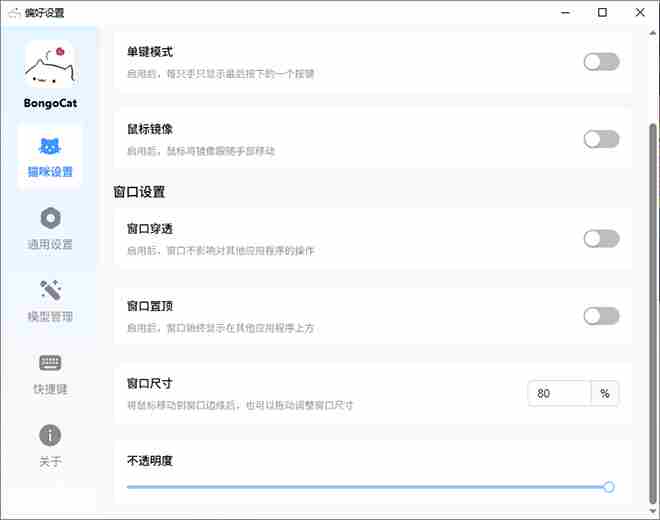Click the app icon in title bar
Image resolution: width=660 pixels, height=520 pixels.
(14, 13)
